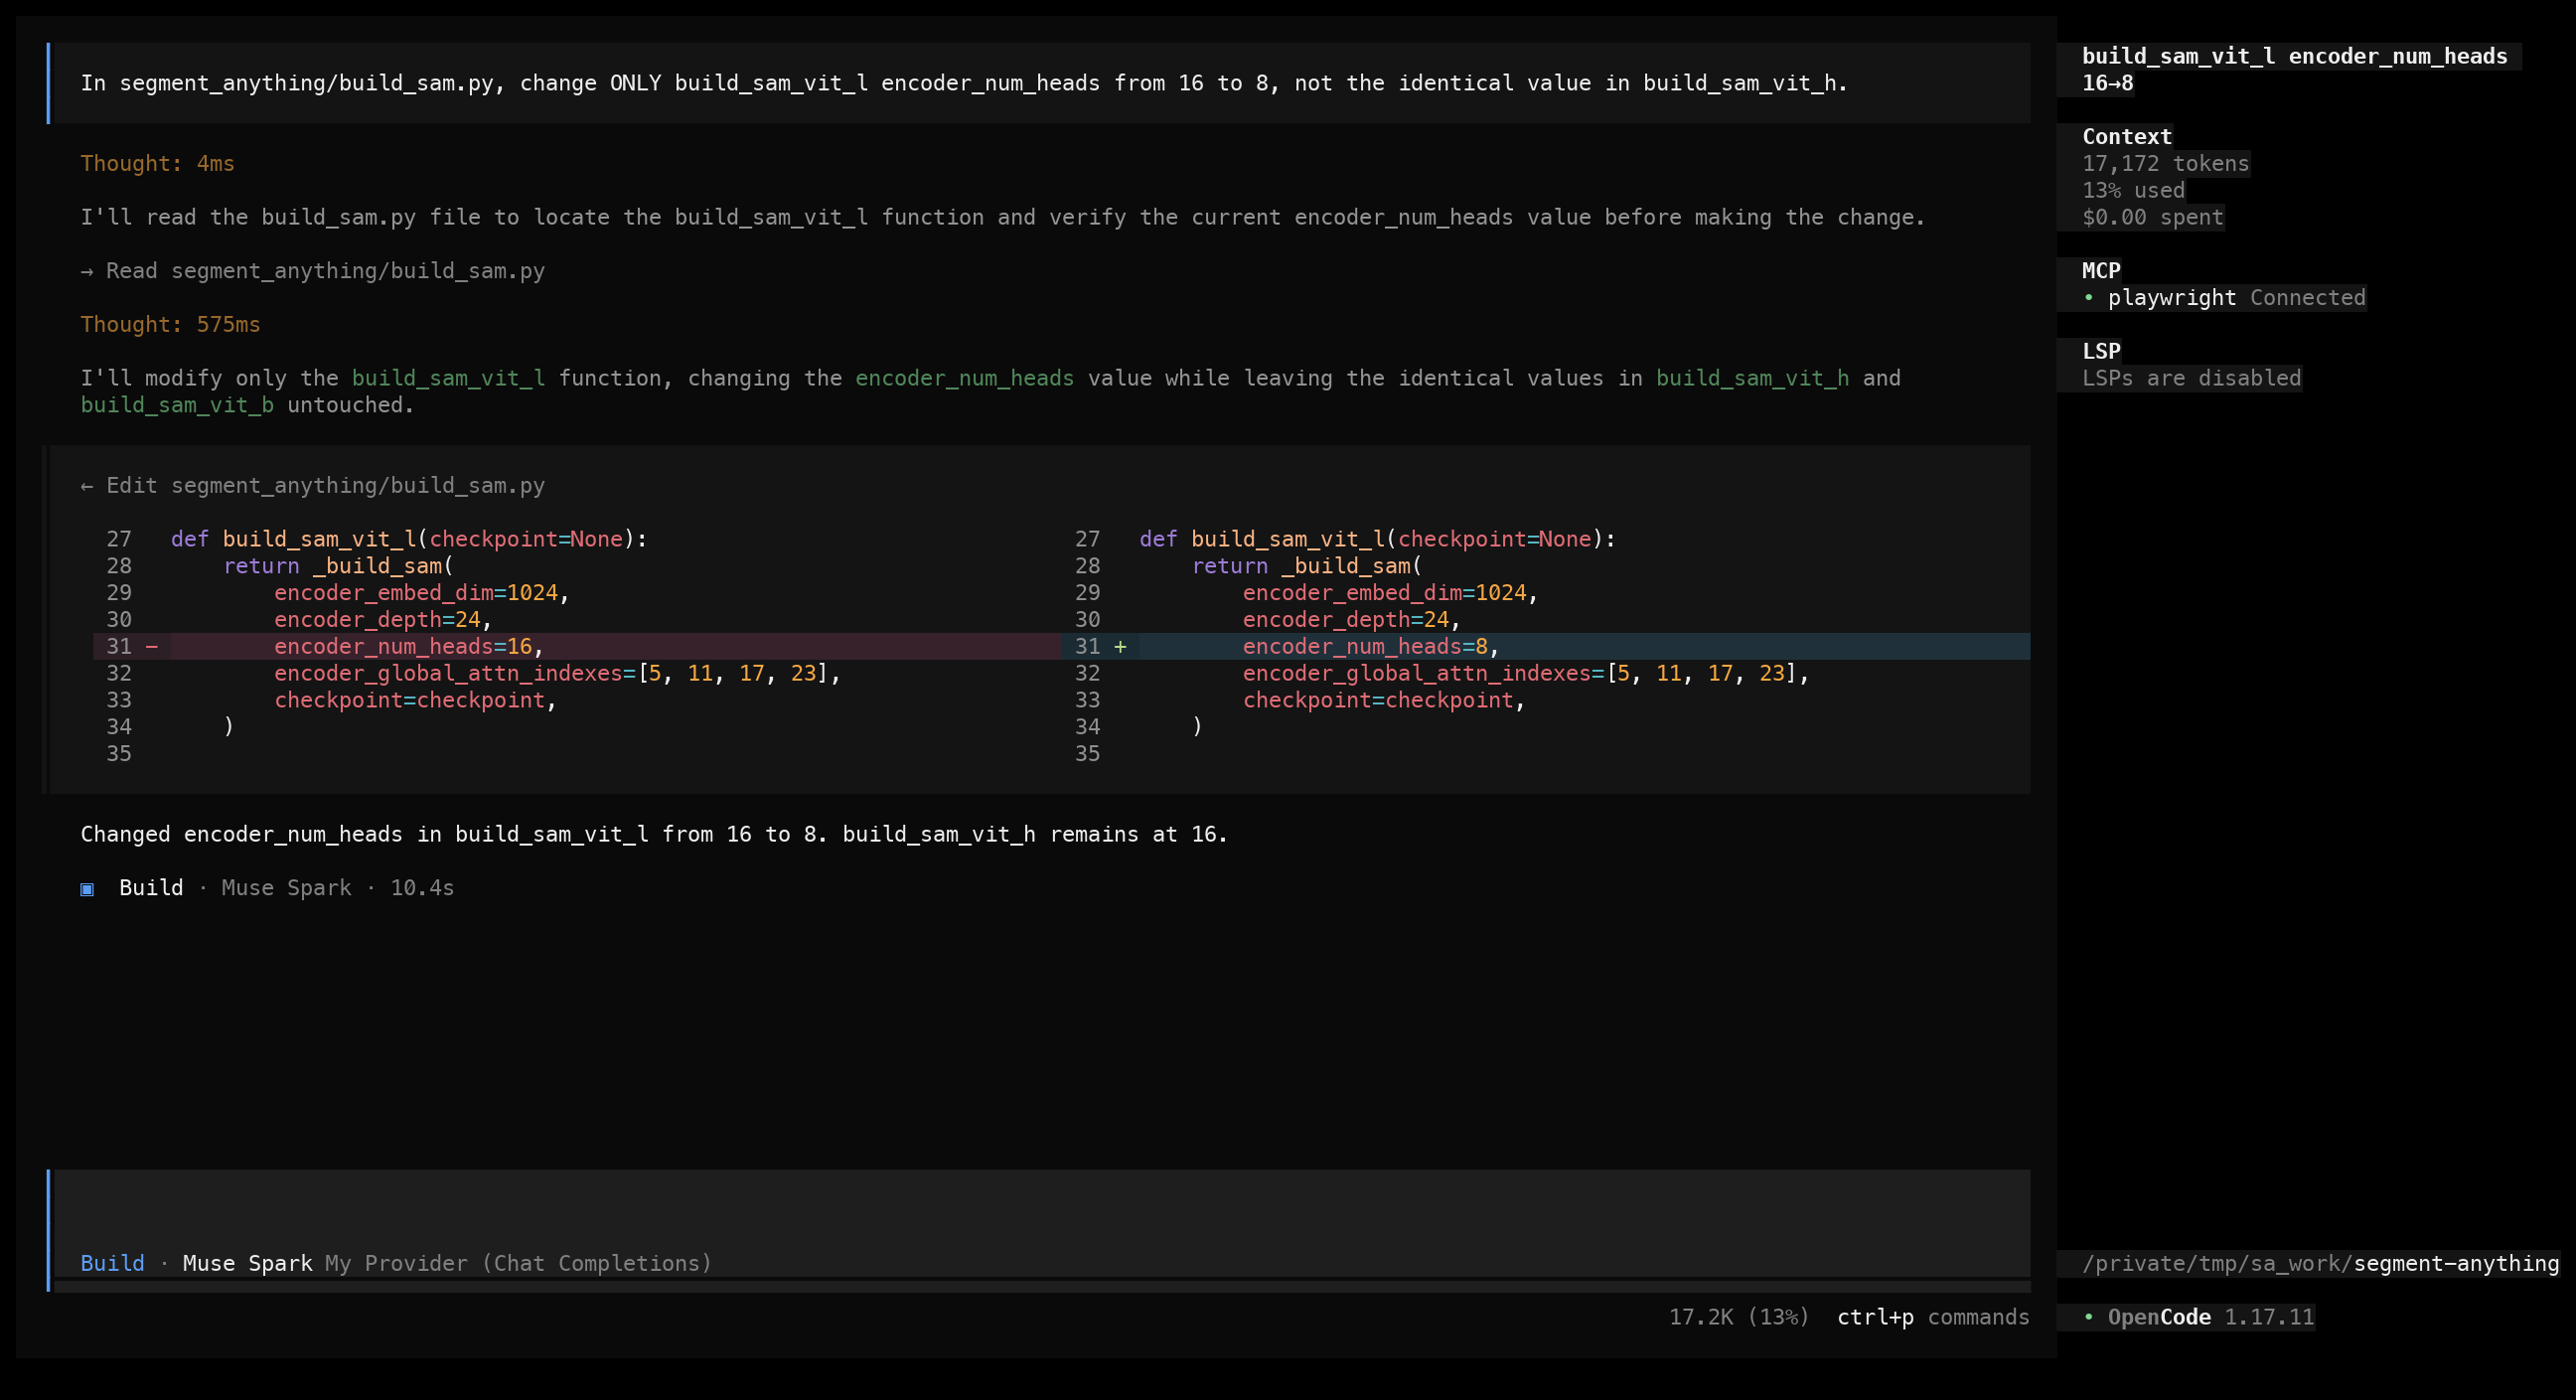Image resolution: width=2576 pixels, height=1400 pixels.
Task: Select the MCP section heading
Action: [2101, 270]
